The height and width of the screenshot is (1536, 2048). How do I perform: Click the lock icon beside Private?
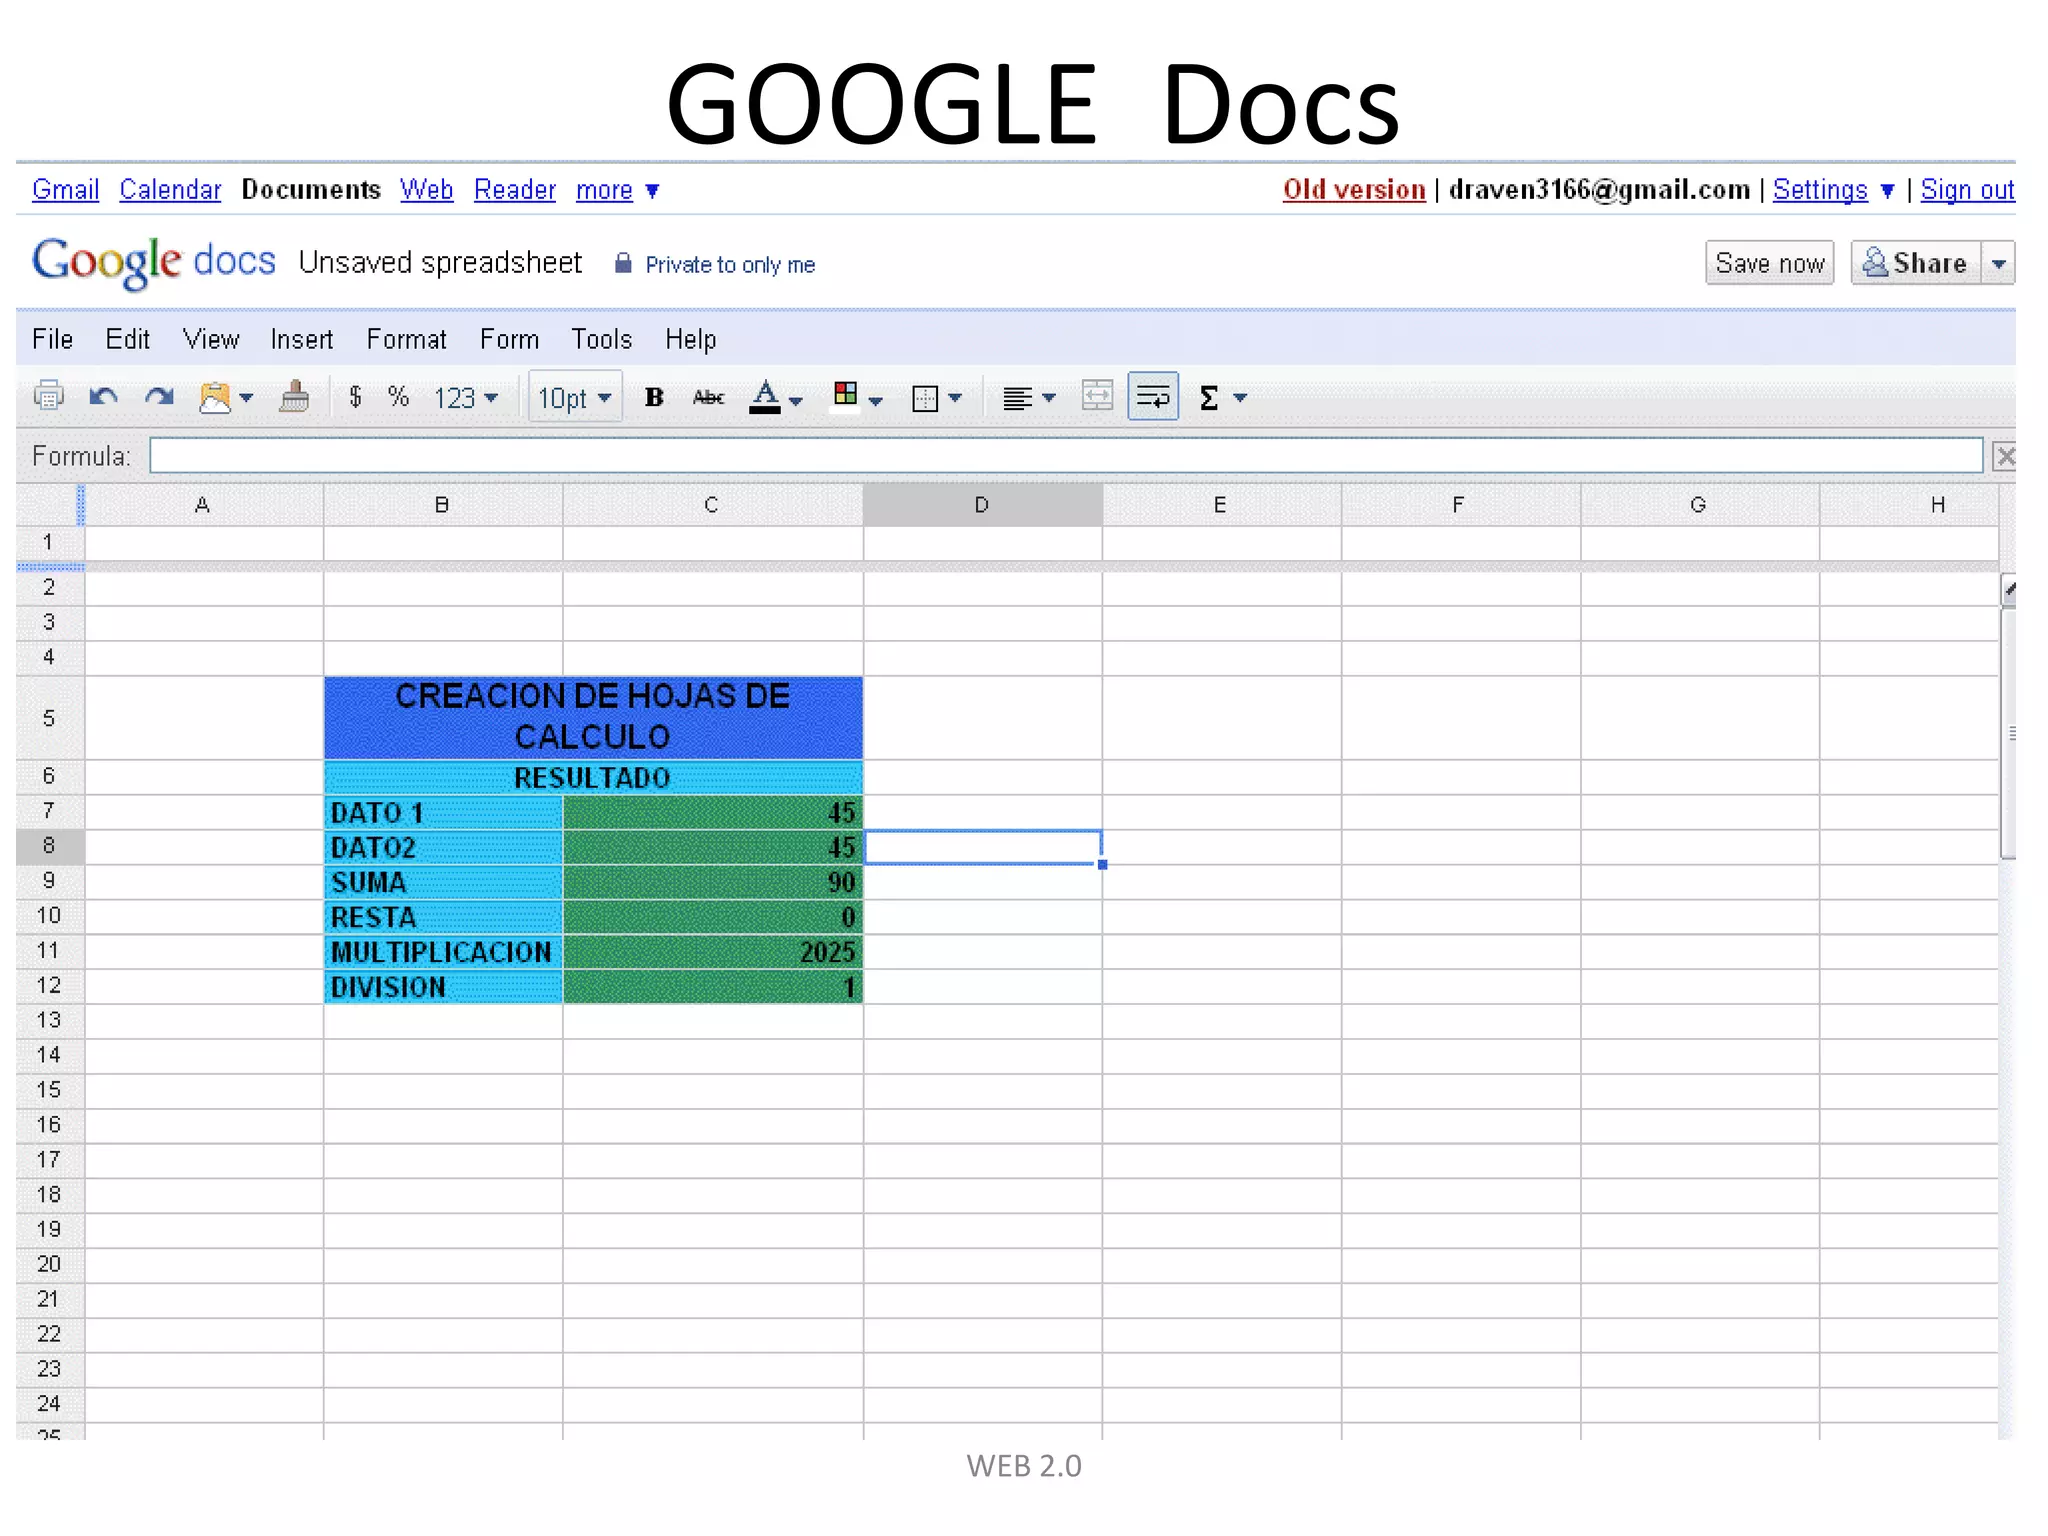[623, 263]
